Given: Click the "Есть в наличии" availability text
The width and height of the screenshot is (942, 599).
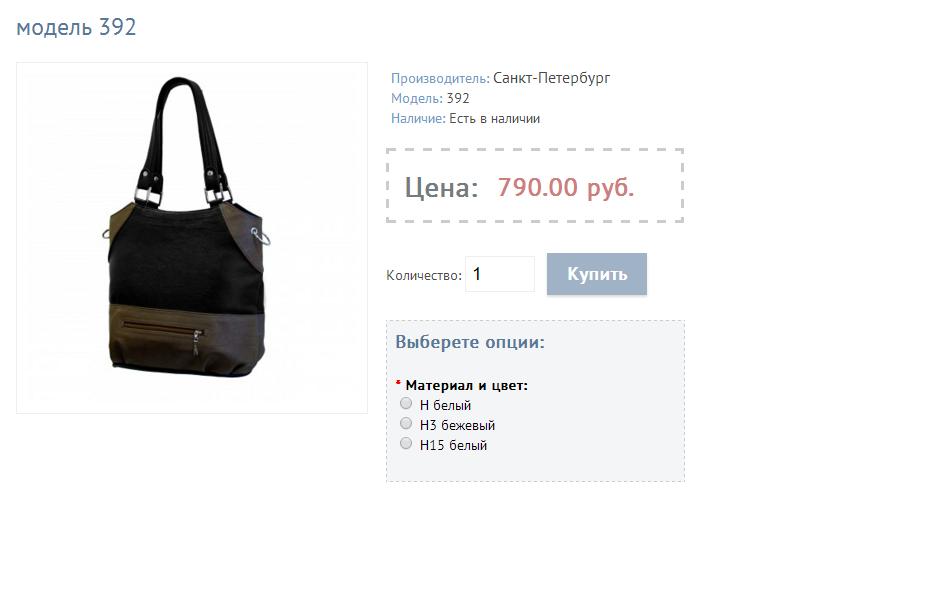Looking at the screenshot, I should [494, 119].
